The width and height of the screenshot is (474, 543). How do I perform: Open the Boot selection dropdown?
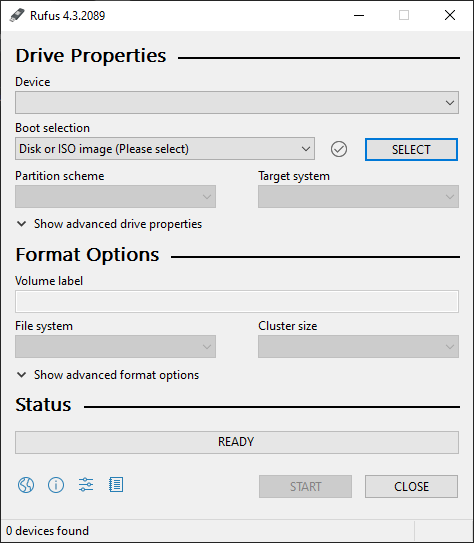point(165,149)
